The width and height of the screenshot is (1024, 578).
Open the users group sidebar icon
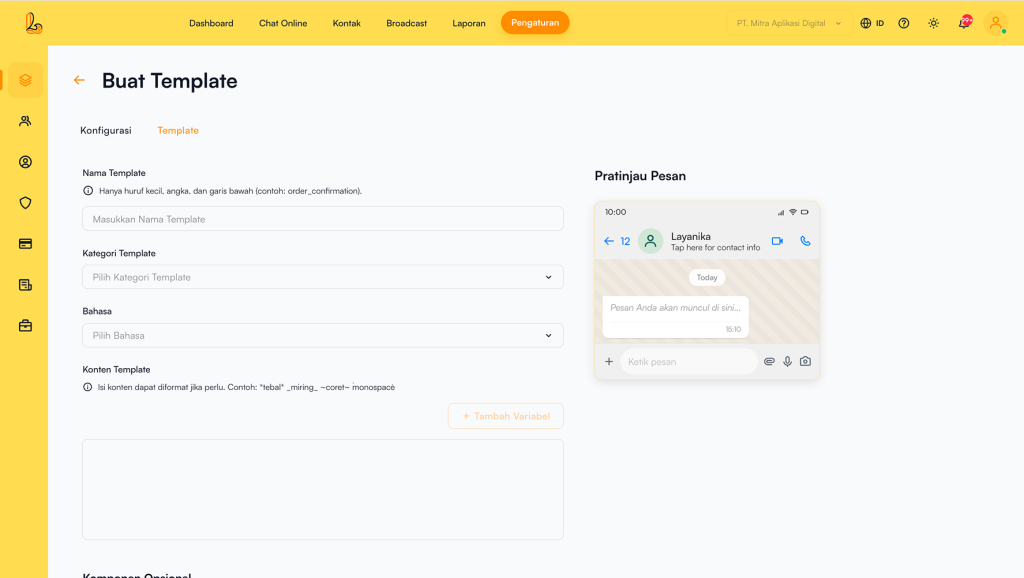tap(25, 121)
